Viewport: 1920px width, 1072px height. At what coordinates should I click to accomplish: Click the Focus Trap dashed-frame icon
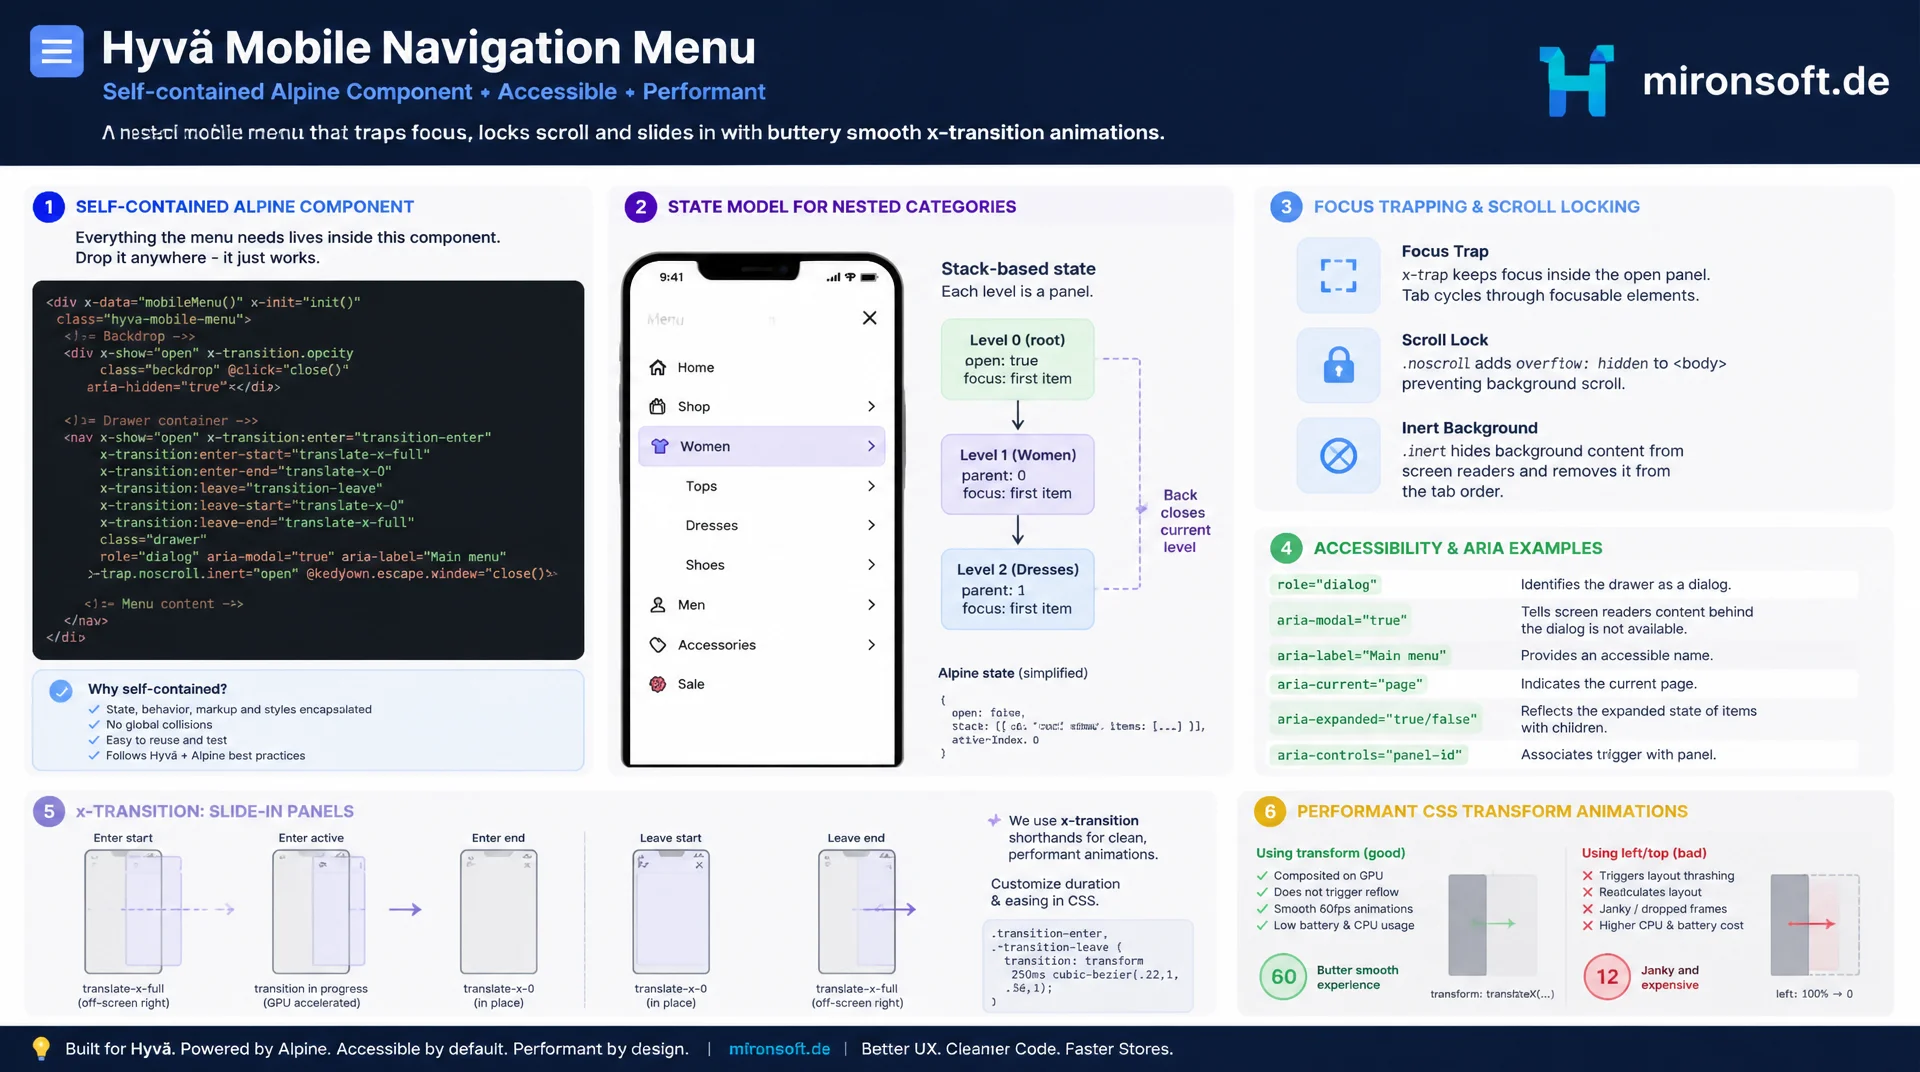pos(1338,275)
